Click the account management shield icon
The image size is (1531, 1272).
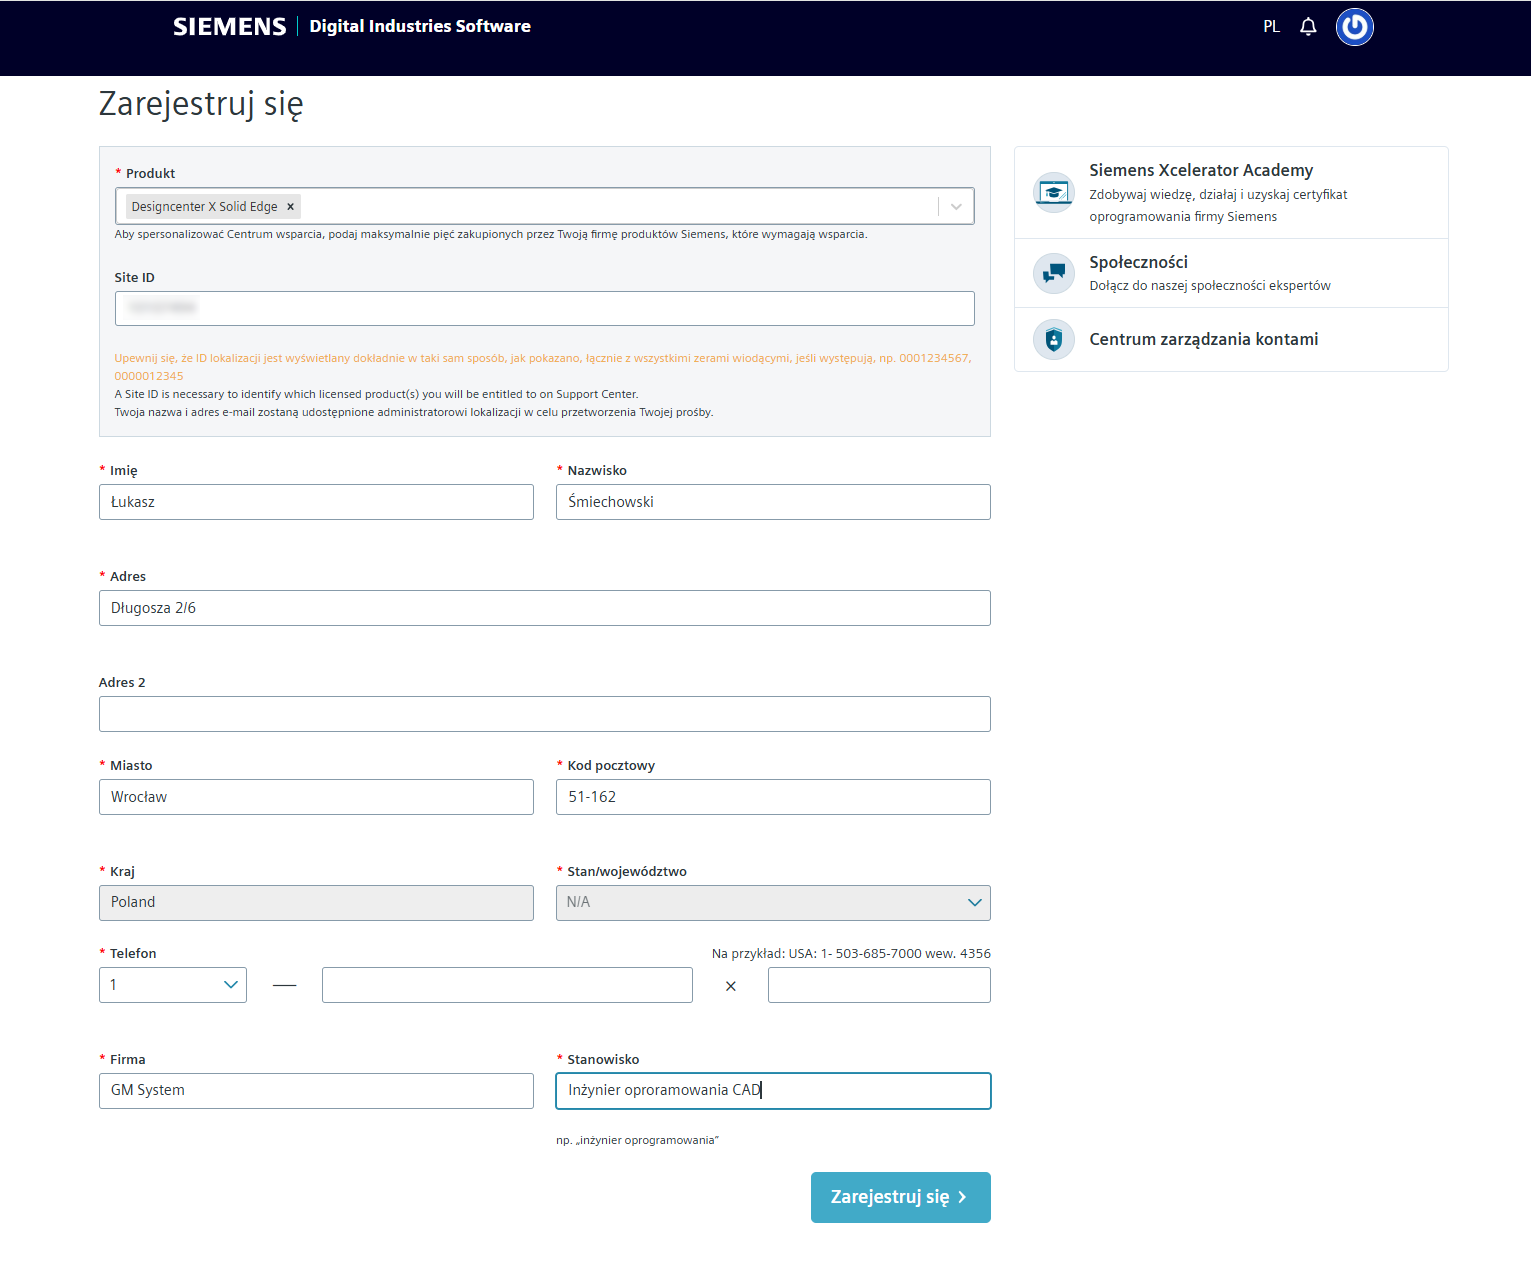[1053, 340]
